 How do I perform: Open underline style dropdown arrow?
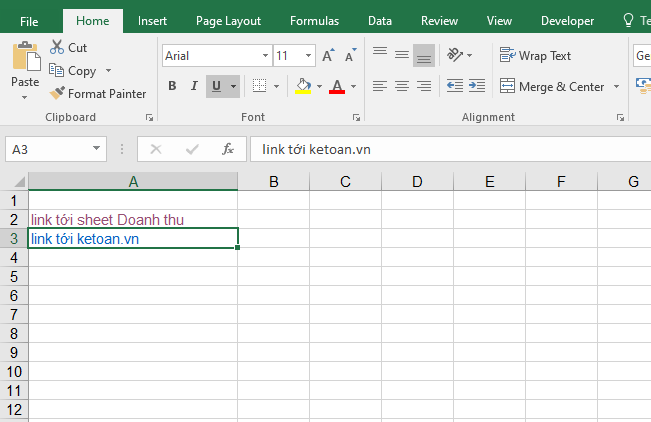[x=233, y=86]
